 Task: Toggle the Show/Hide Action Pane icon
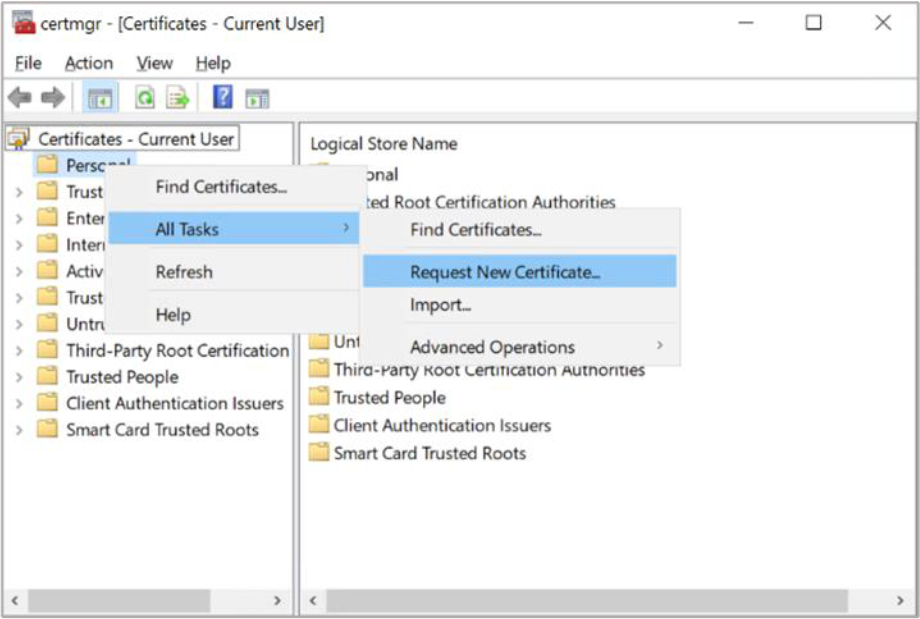[257, 98]
